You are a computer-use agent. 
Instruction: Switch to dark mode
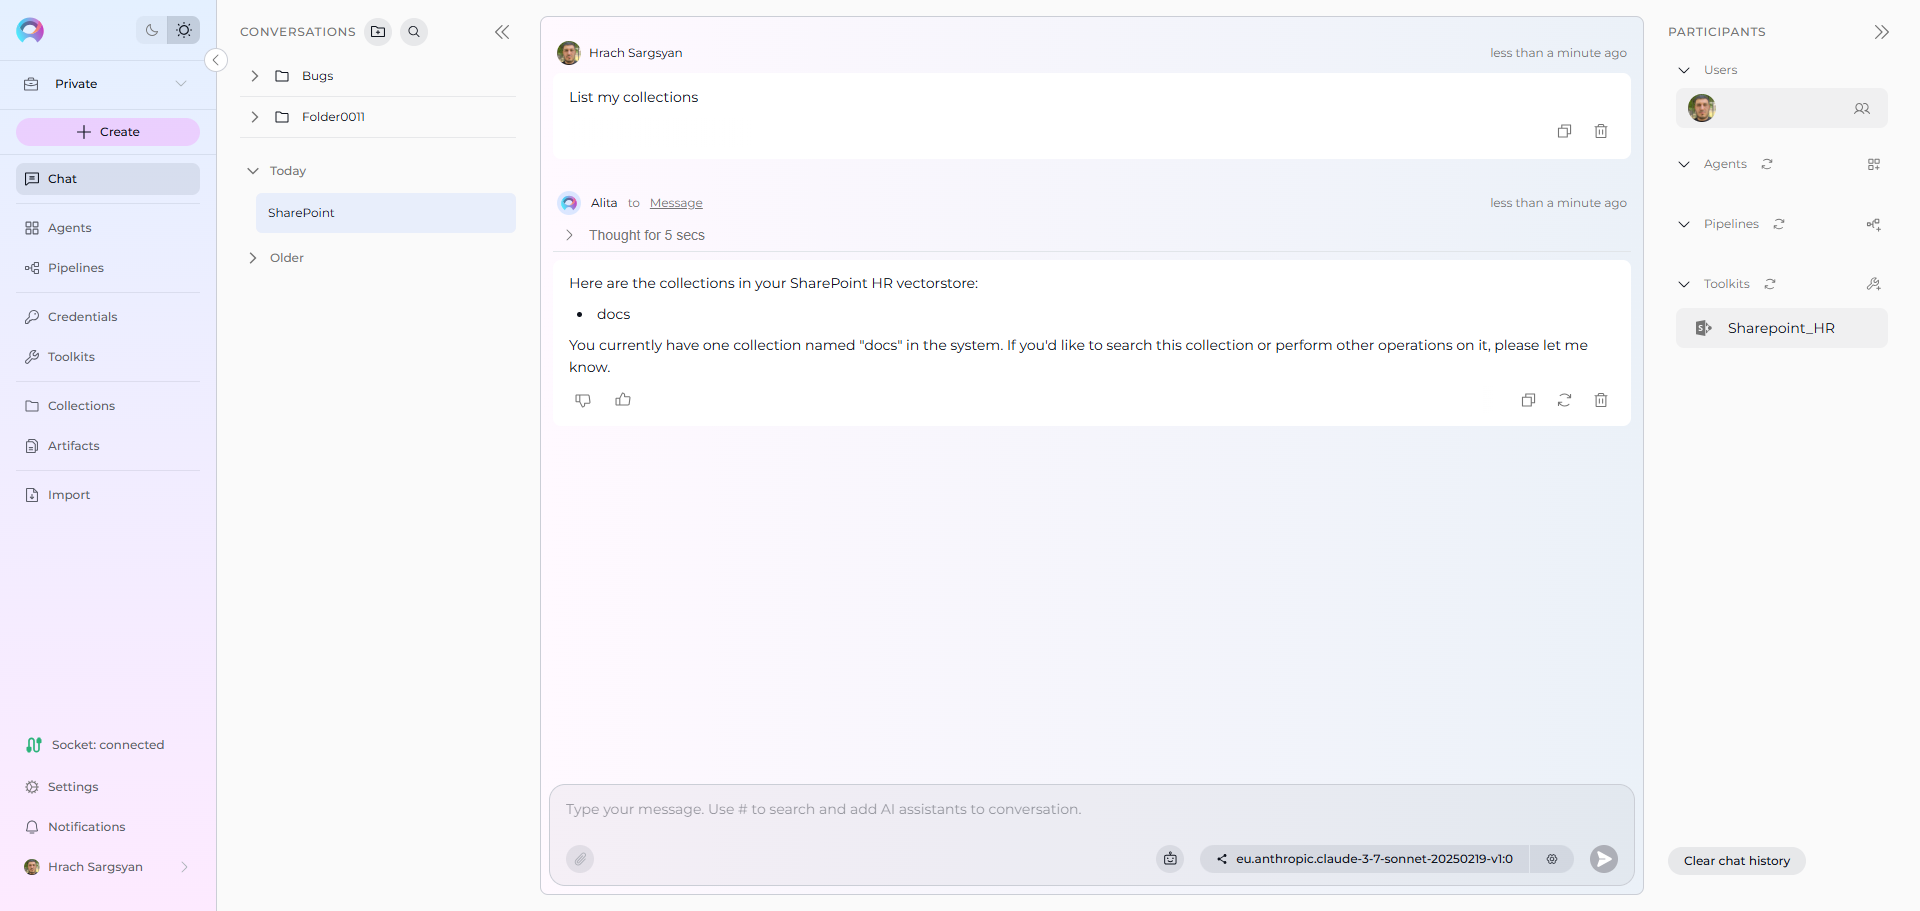152,30
